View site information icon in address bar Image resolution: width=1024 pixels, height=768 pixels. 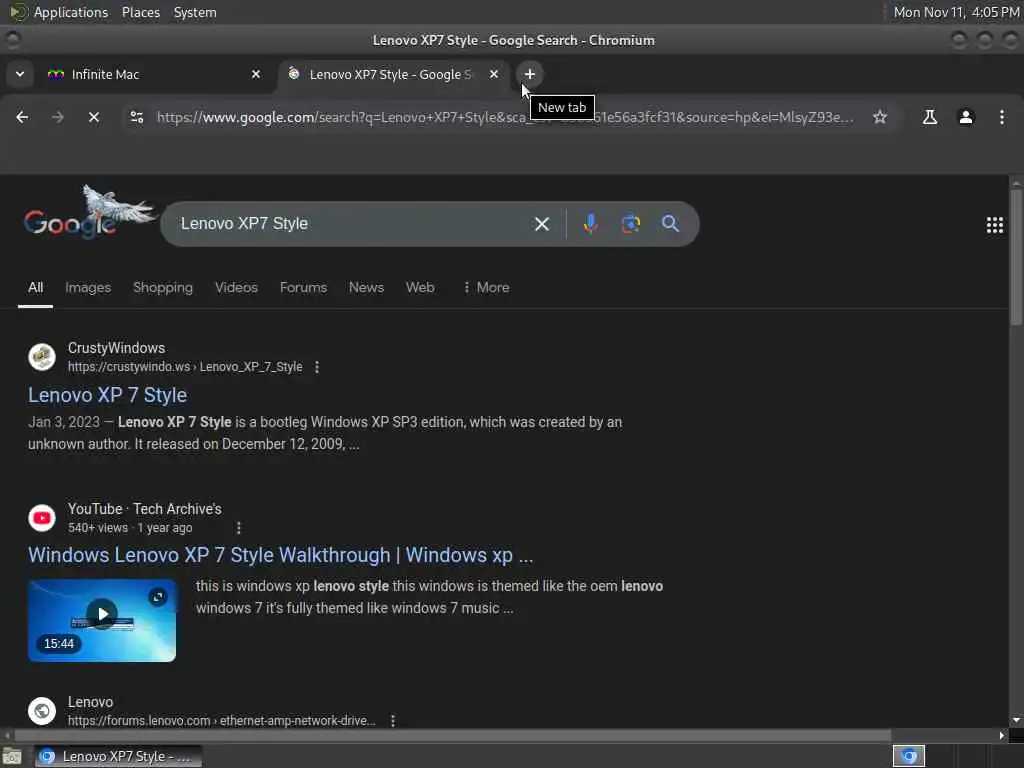coord(137,117)
